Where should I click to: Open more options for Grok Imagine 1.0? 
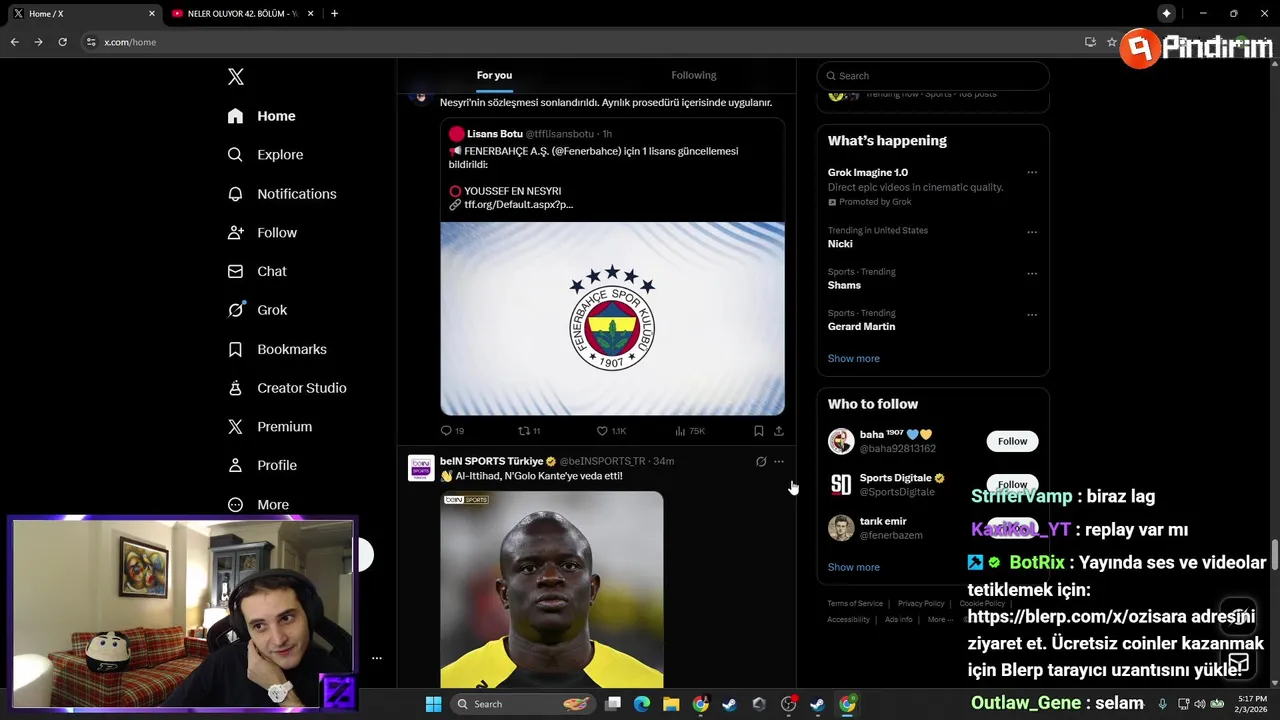click(1032, 173)
